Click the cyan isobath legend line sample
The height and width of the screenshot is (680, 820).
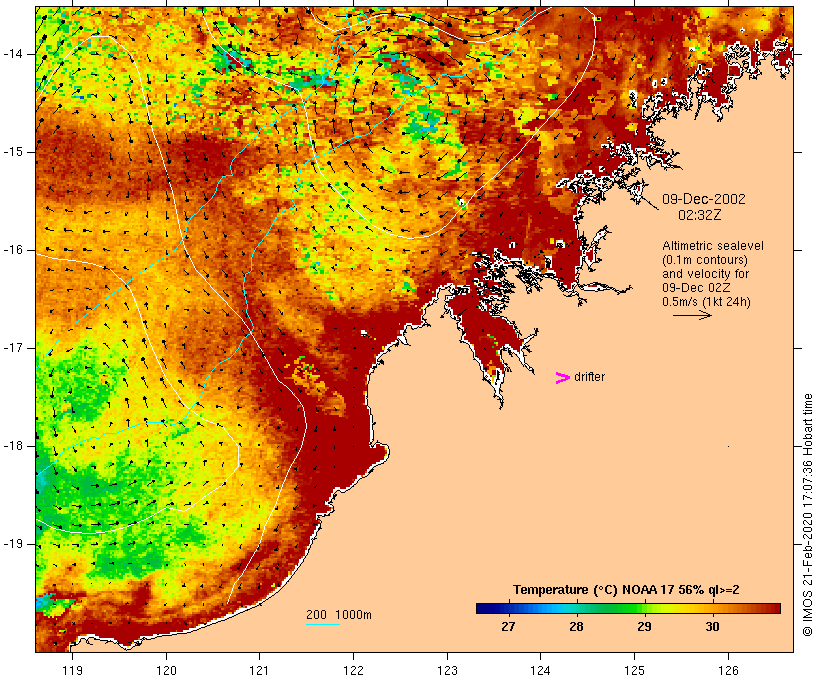coord(323,624)
